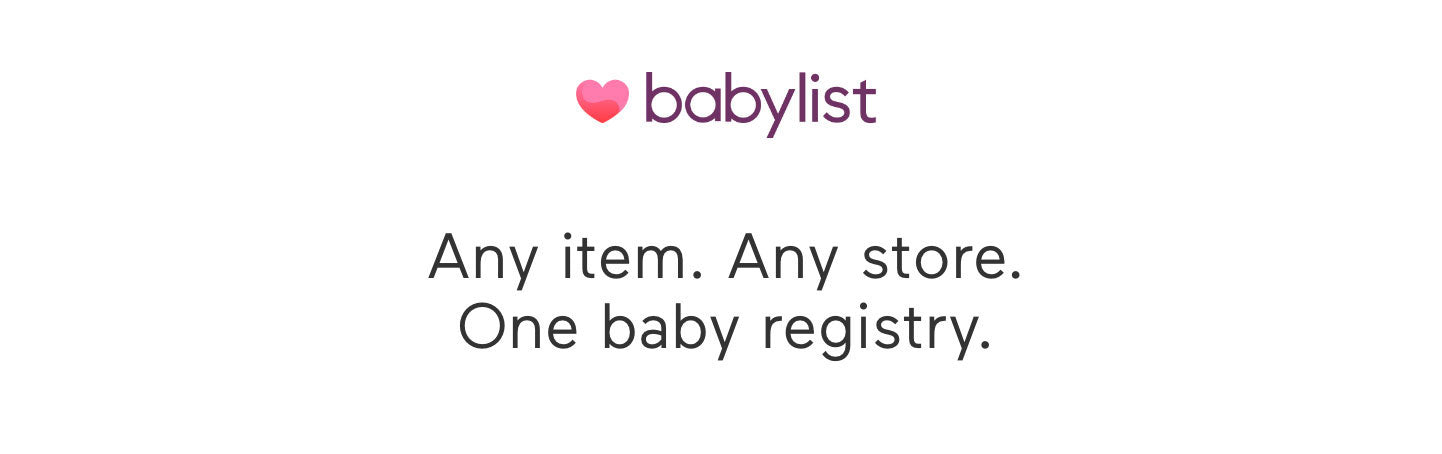1442x454 pixels.
Task: Click the second "Any" before "store"
Action: pyautogui.click(x=785, y=258)
